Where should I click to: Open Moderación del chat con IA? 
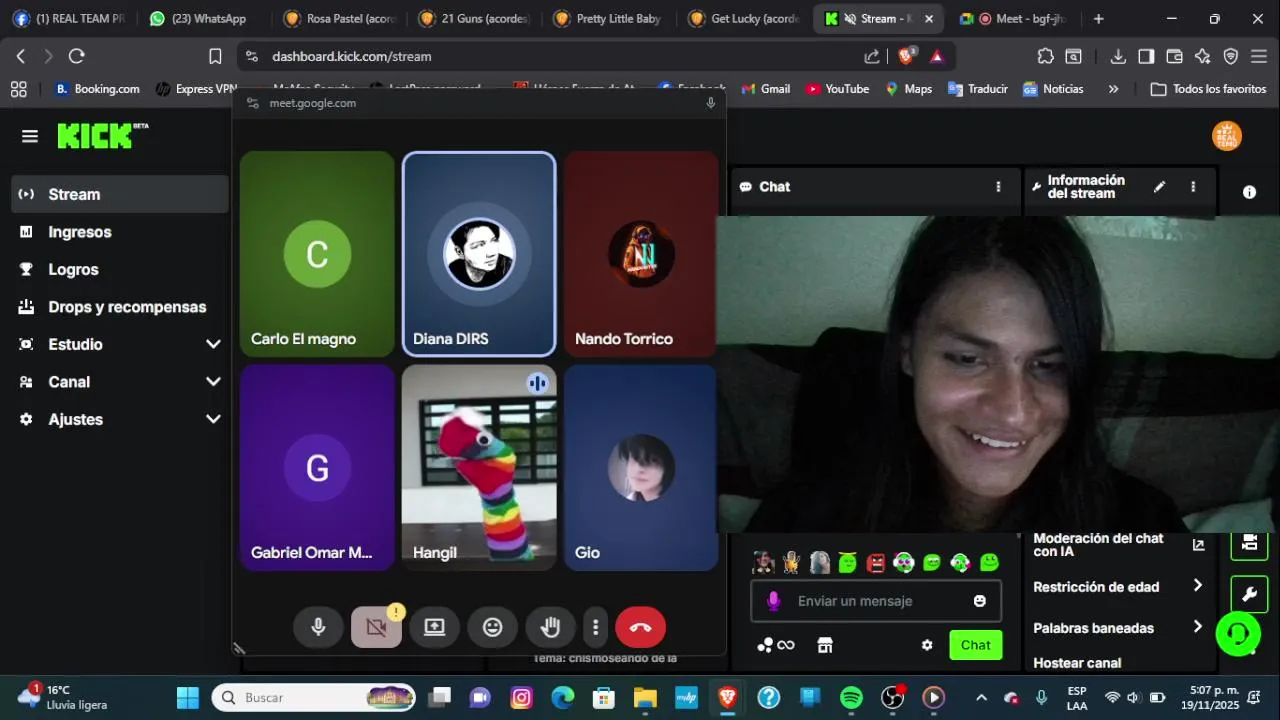pyautogui.click(x=1120, y=545)
